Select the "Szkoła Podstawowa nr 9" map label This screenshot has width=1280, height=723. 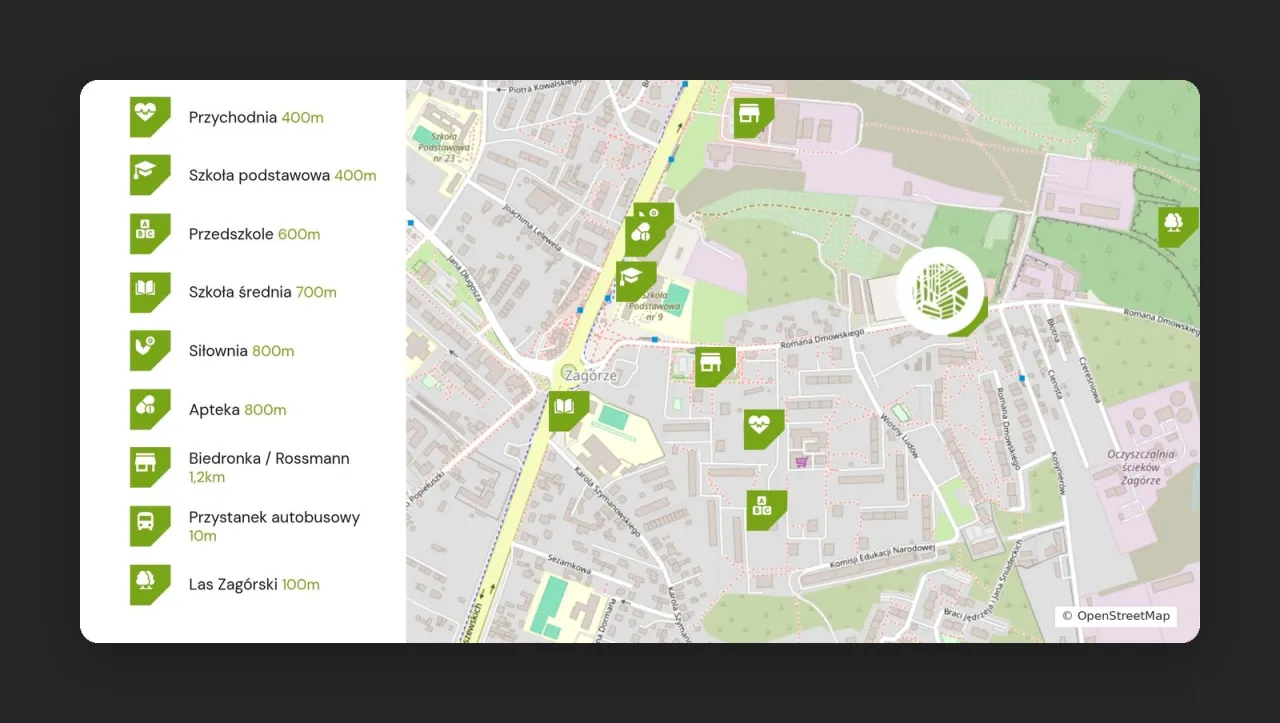pyautogui.click(x=653, y=305)
